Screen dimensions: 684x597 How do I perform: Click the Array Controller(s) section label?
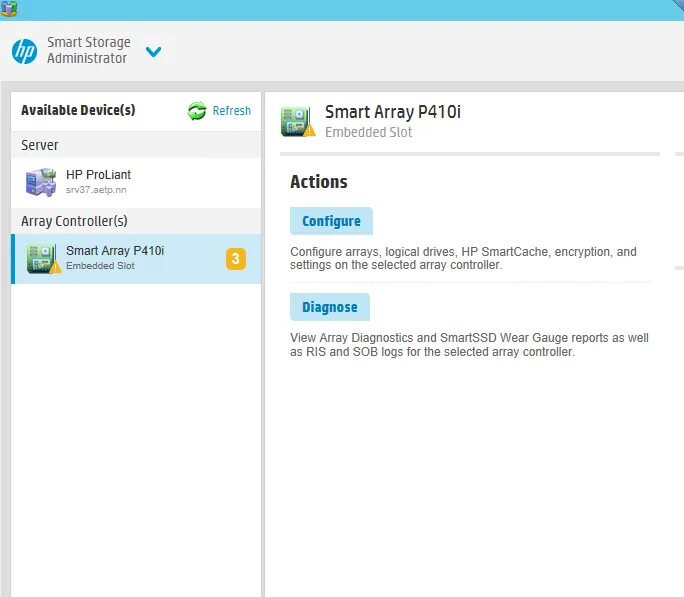tap(74, 221)
